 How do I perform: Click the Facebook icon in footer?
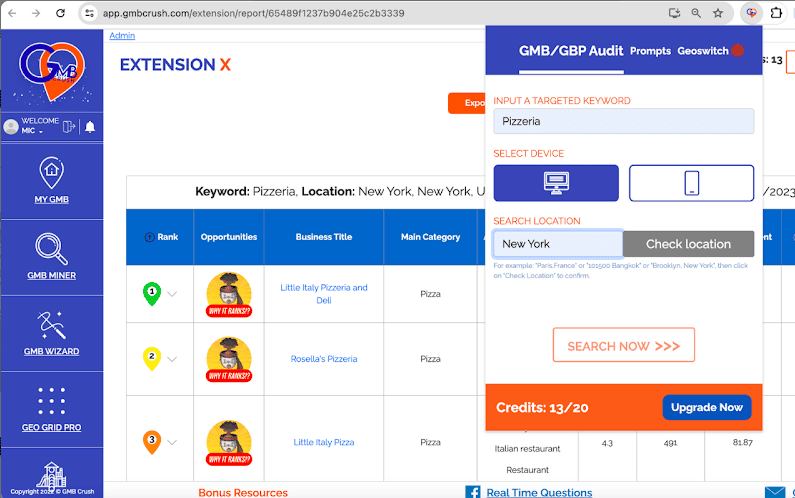pos(473,492)
